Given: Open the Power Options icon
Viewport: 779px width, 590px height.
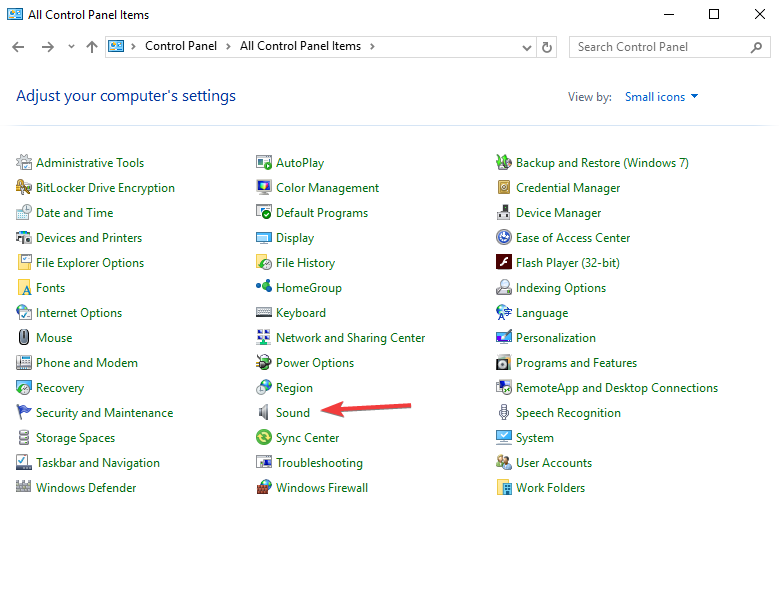Looking at the screenshot, I should (264, 362).
